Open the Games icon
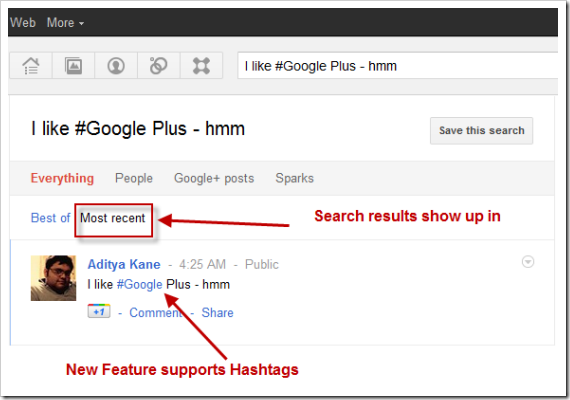This screenshot has width=570, height=400. pos(201,66)
